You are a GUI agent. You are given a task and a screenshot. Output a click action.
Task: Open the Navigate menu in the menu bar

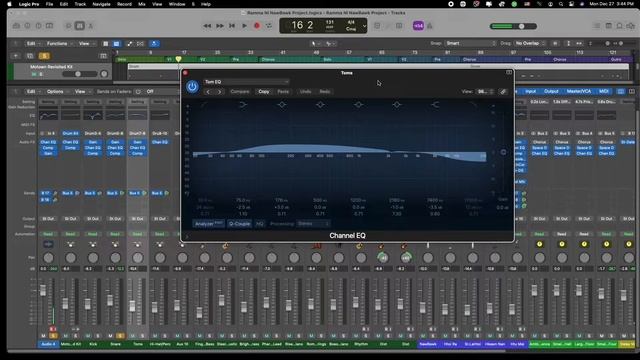click(101, 4)
